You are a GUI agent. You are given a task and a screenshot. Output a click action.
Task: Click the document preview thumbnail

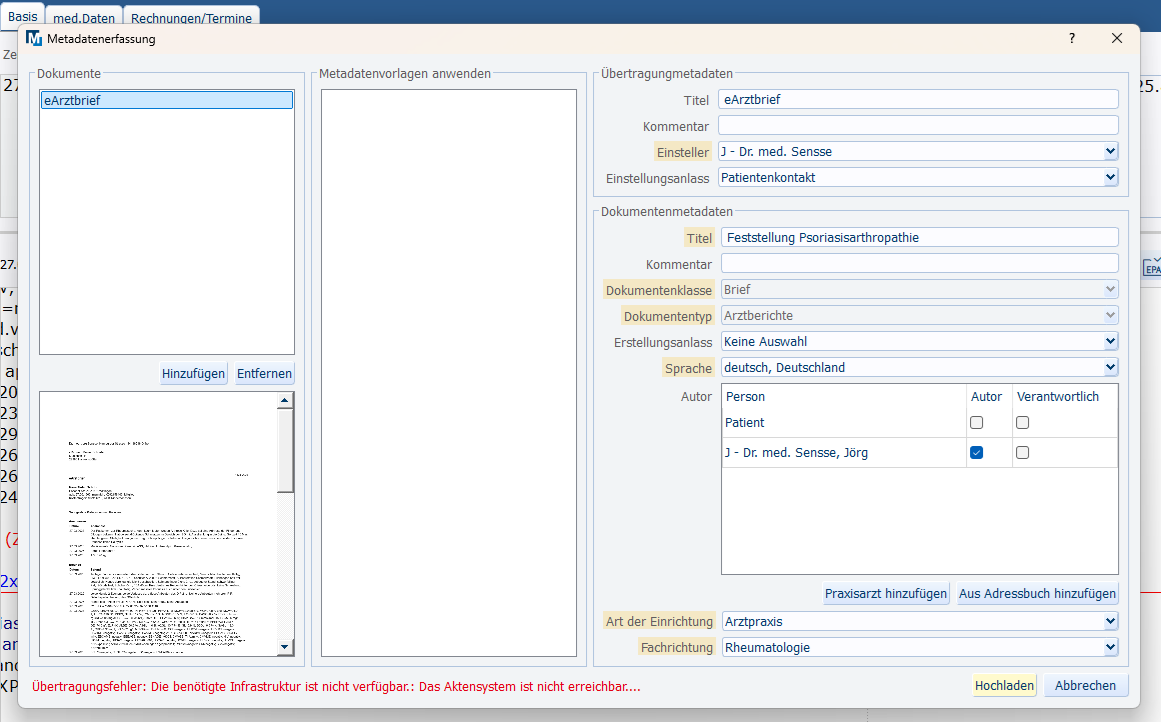point(158,524)
